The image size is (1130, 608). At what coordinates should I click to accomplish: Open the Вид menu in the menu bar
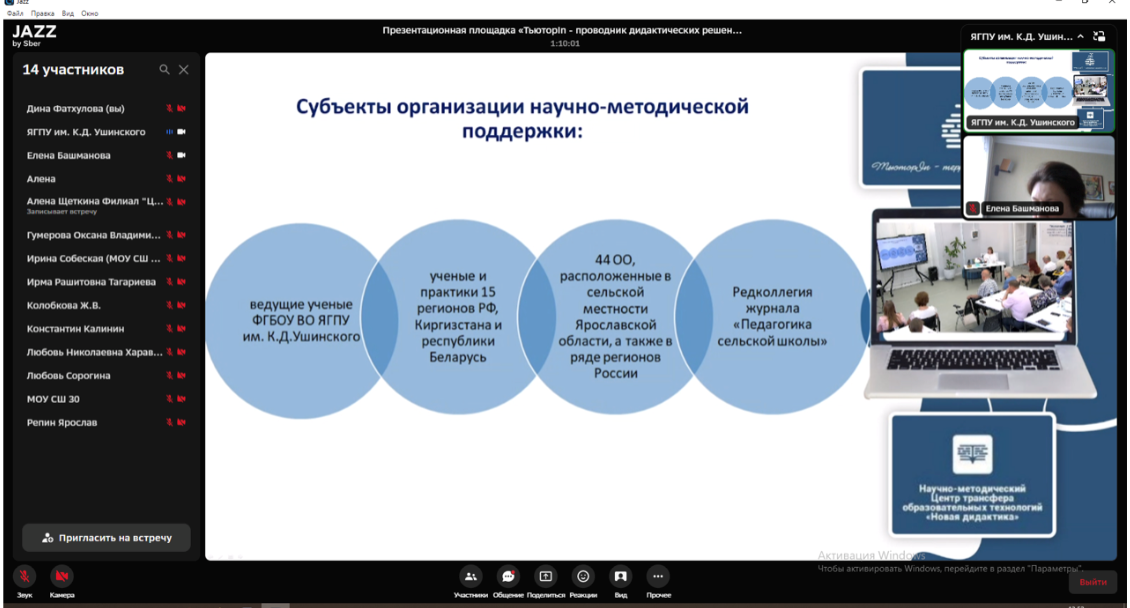(65, 14)
